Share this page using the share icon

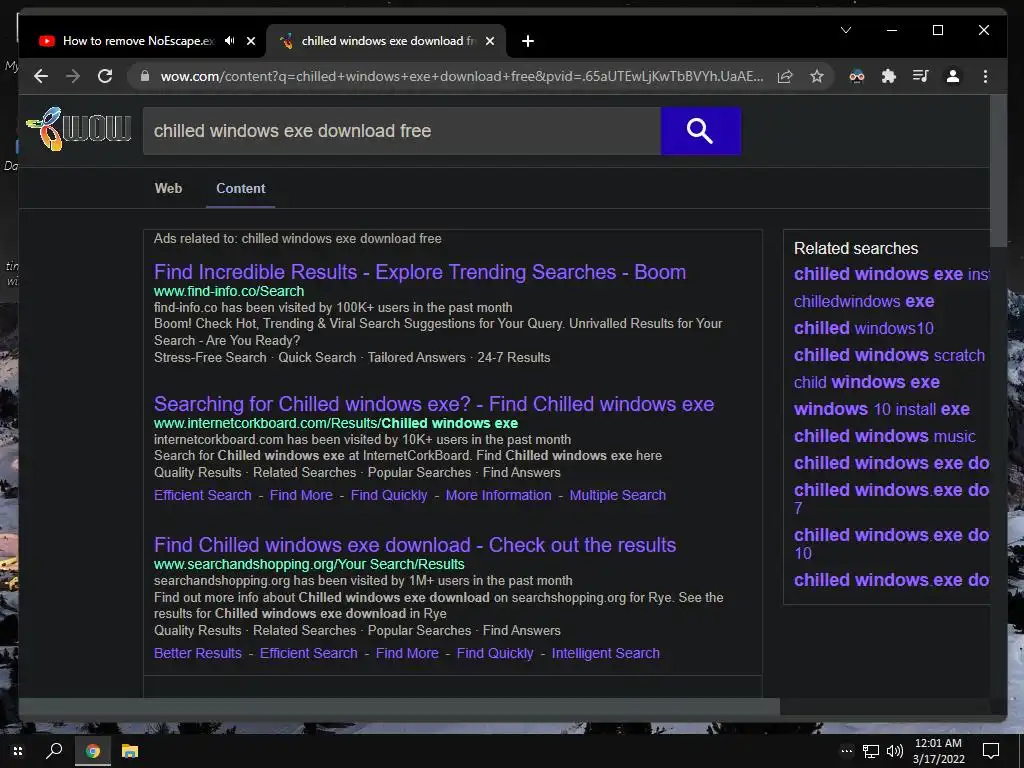click(785, 76)
